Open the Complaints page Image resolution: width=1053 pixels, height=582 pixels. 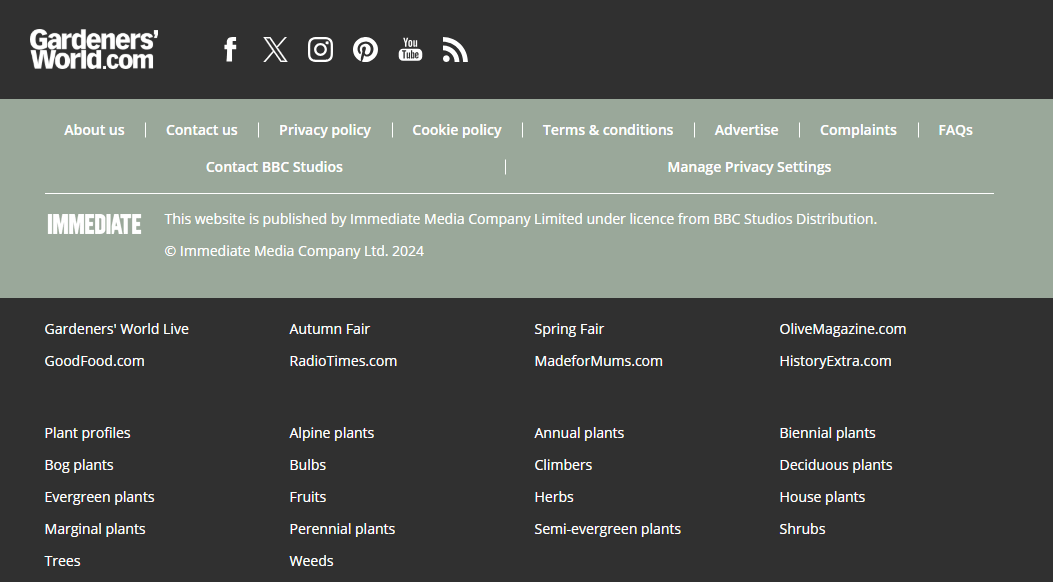858,129
